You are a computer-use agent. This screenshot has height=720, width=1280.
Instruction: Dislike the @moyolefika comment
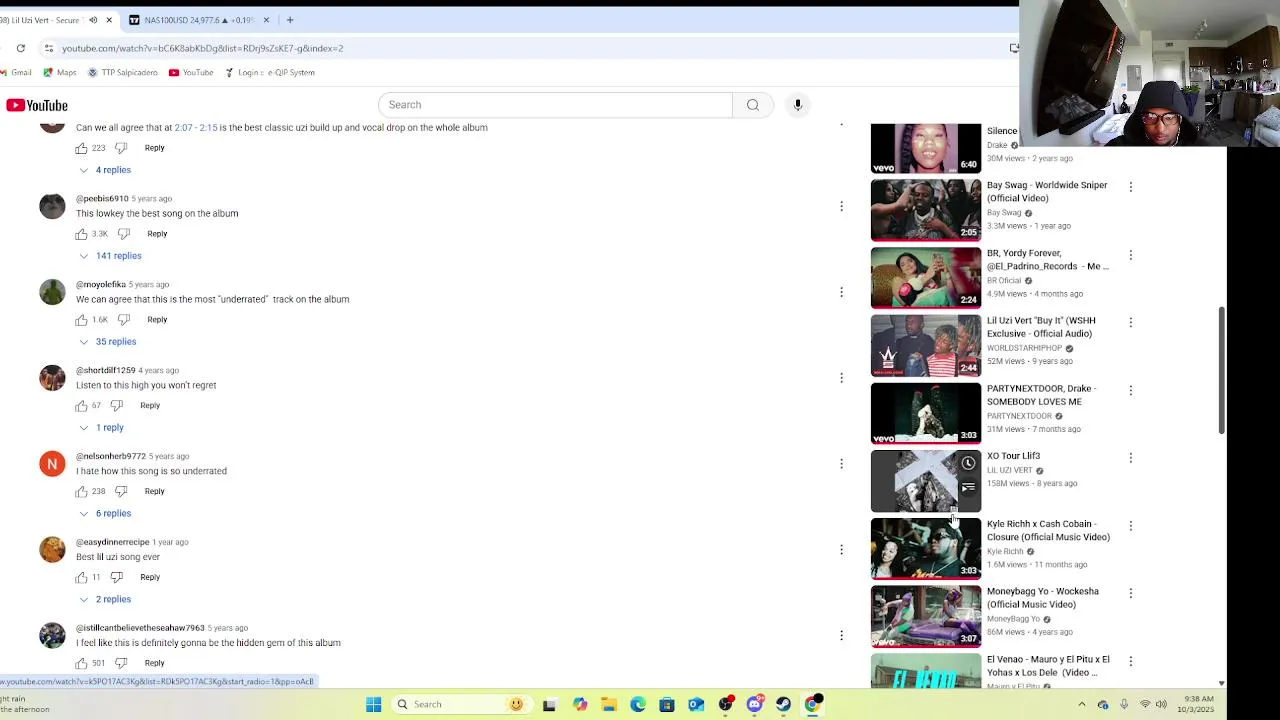pyautogui.click(x=124, y=320)
